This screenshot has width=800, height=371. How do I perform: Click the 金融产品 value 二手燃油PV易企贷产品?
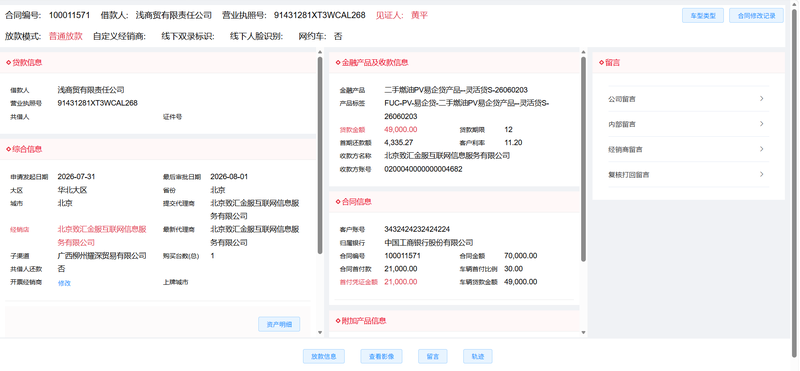[x=456, y=90]
